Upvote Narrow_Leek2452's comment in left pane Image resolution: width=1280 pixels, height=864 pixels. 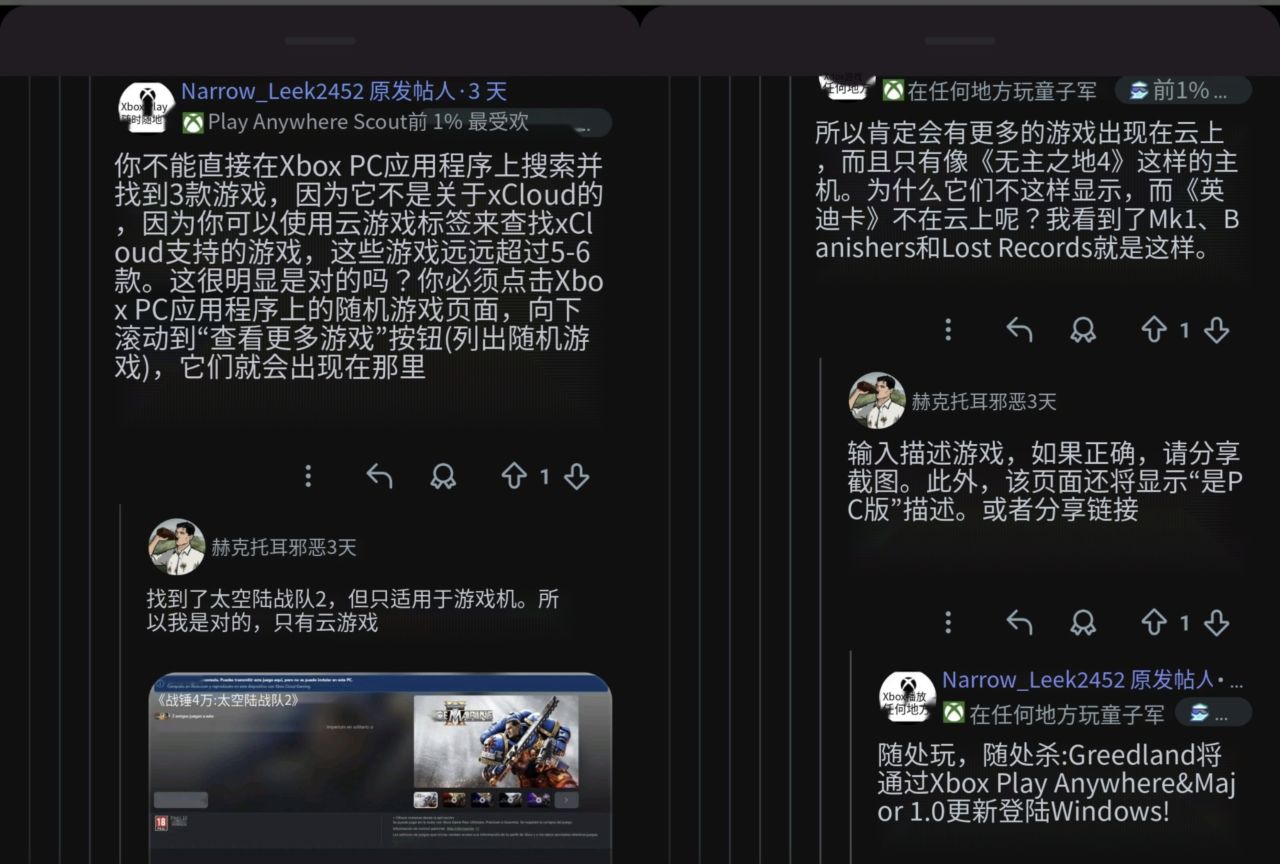(x=513, y=476)
